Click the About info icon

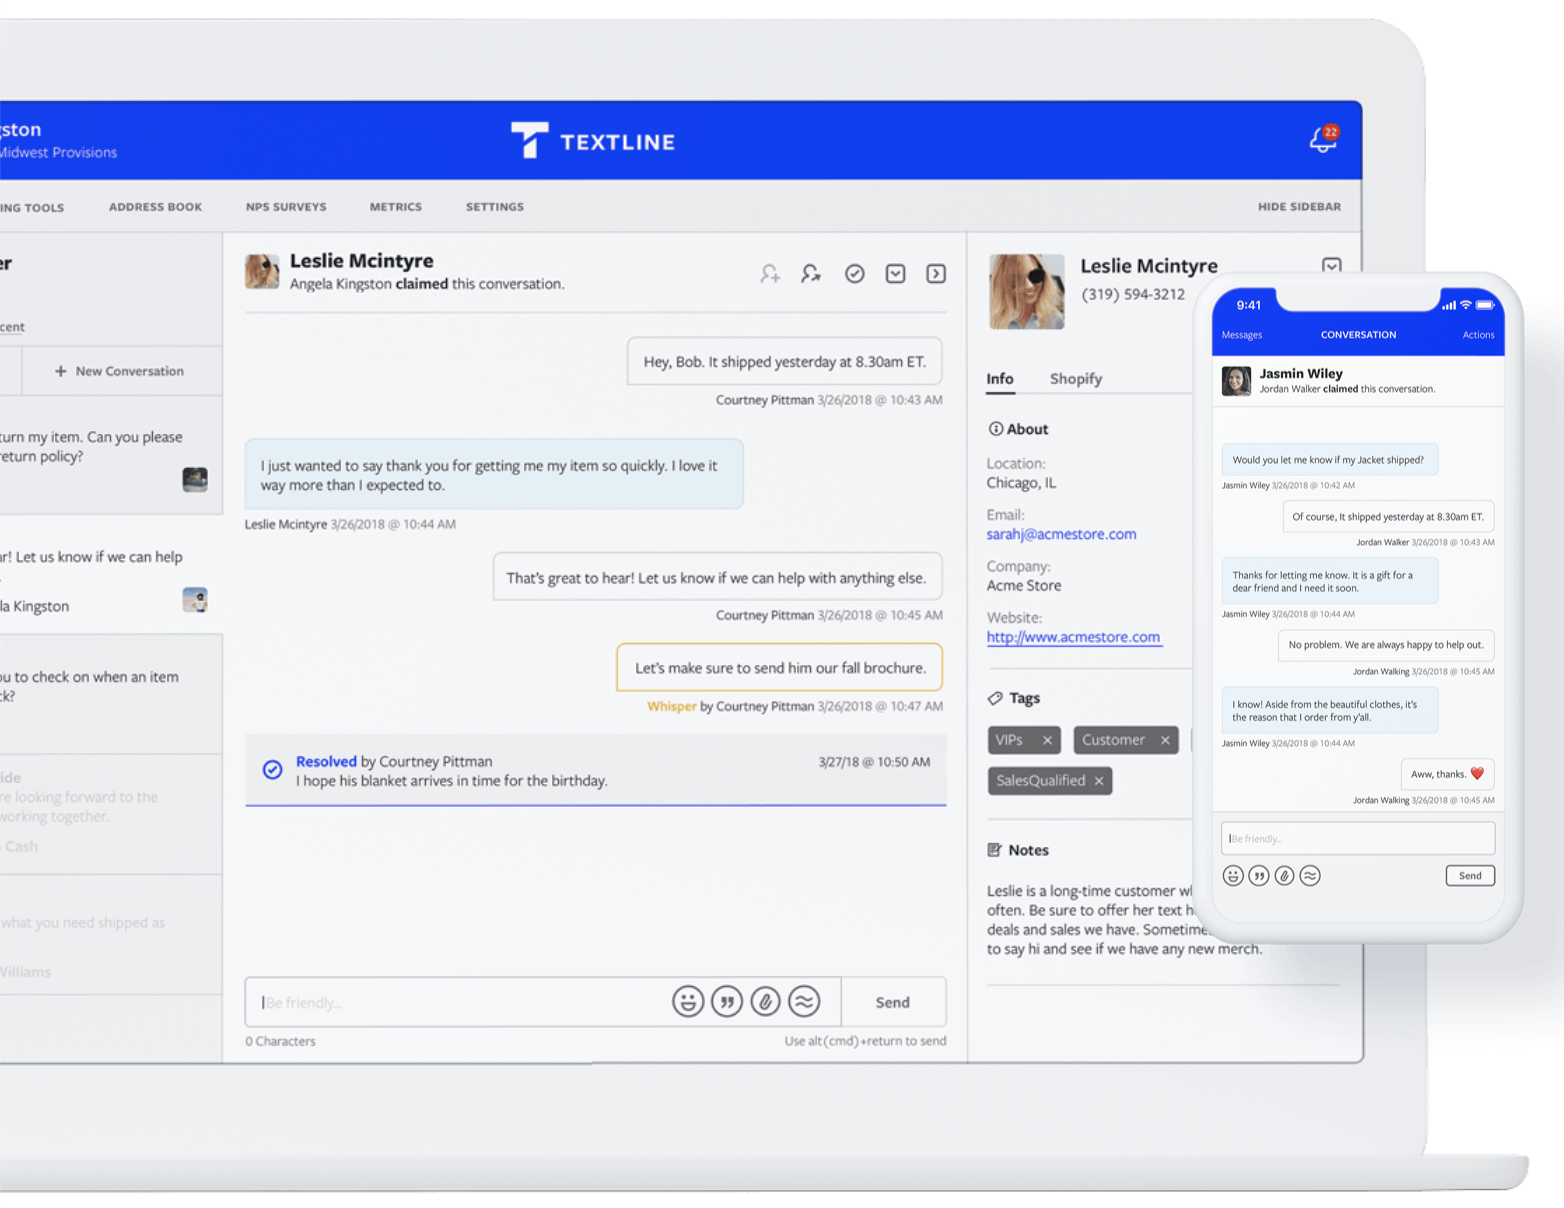[x=995, y=429]
